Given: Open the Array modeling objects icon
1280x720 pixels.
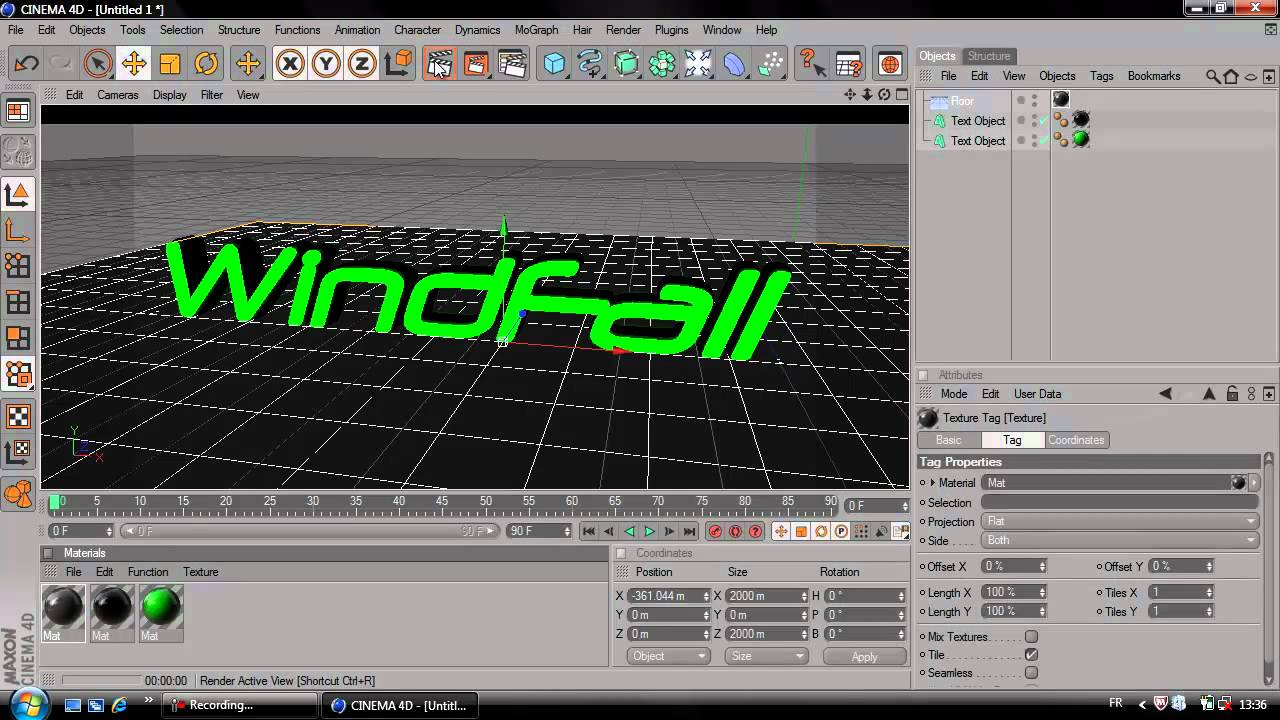Looking at the screenshot, I should tap(662, 65).
